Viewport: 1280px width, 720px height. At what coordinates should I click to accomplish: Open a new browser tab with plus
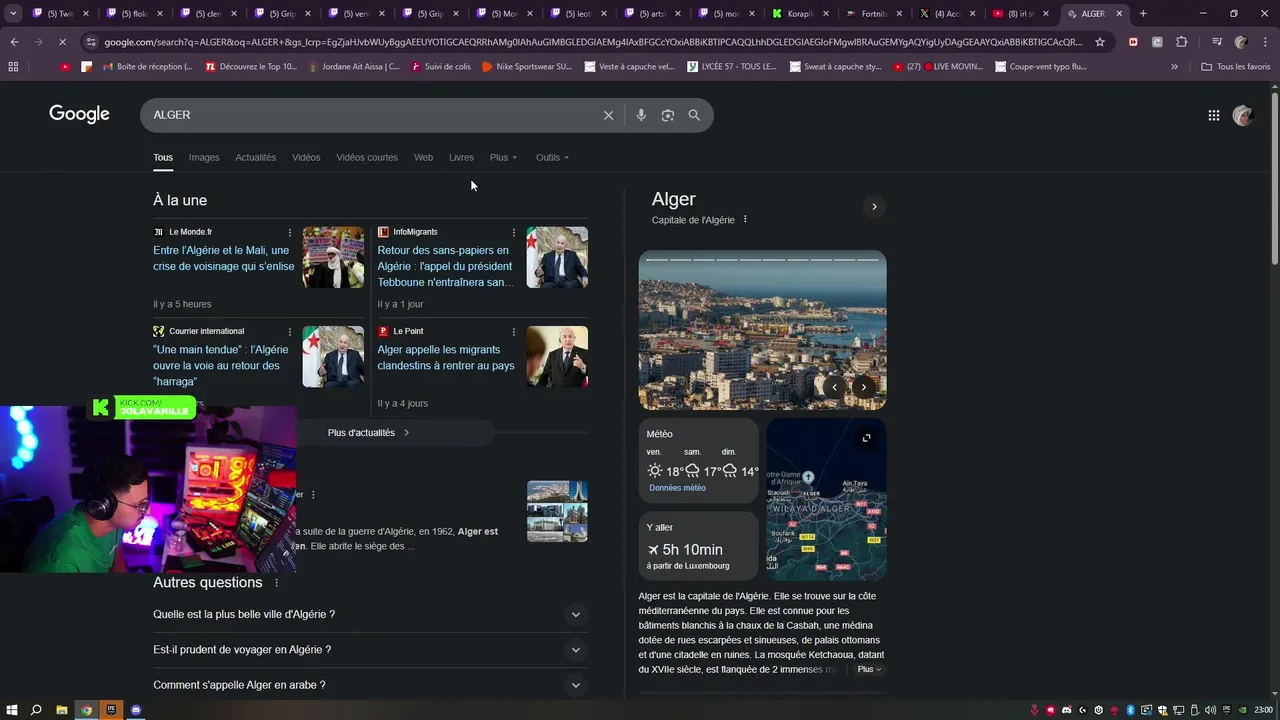tap(1143, 14)
